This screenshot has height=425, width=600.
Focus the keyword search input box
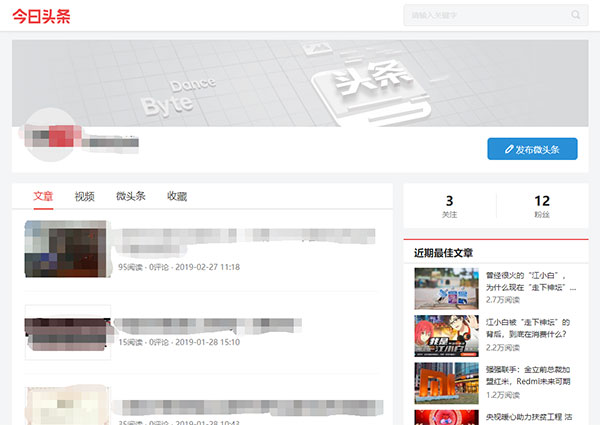click(x=485, y=15)
